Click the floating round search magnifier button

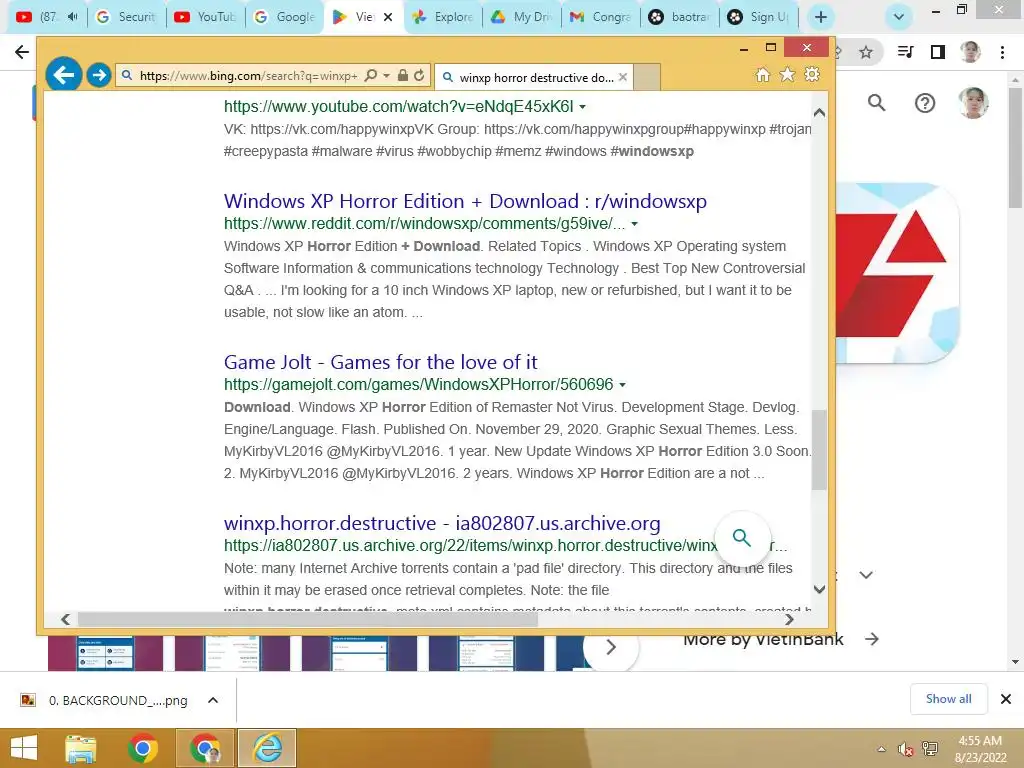point(742,538)
